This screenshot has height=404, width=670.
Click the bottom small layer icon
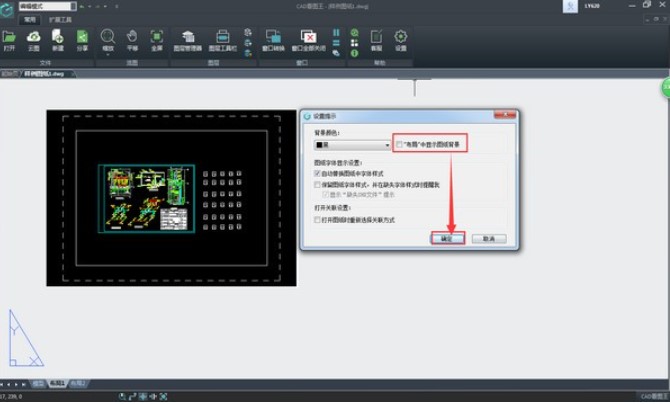tap(248, 53)
